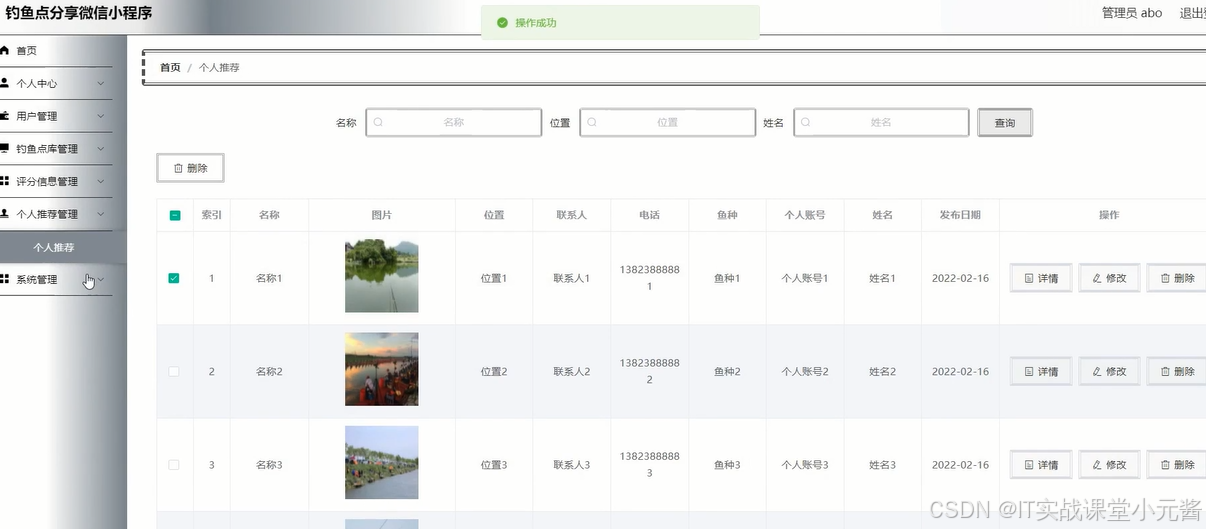Click the search icon in the 姓名 field

coord(806,122)
